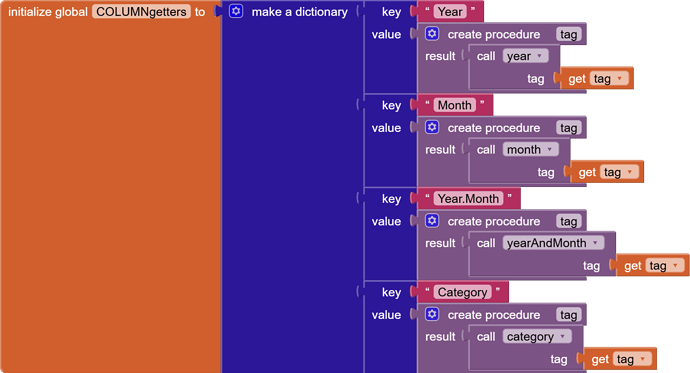Click create procedure text in Year.Month entry
690x373 pixels.
[x=494, y=221]
